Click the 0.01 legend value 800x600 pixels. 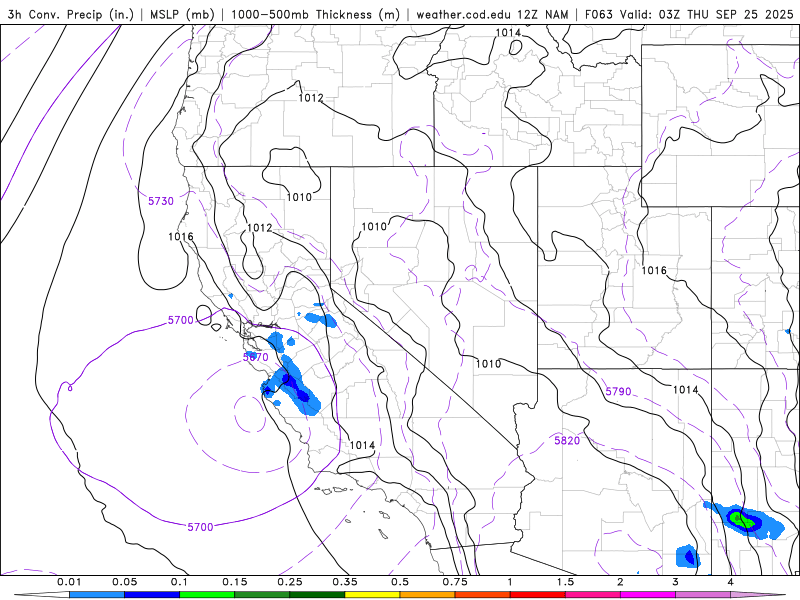pos(69,582)
